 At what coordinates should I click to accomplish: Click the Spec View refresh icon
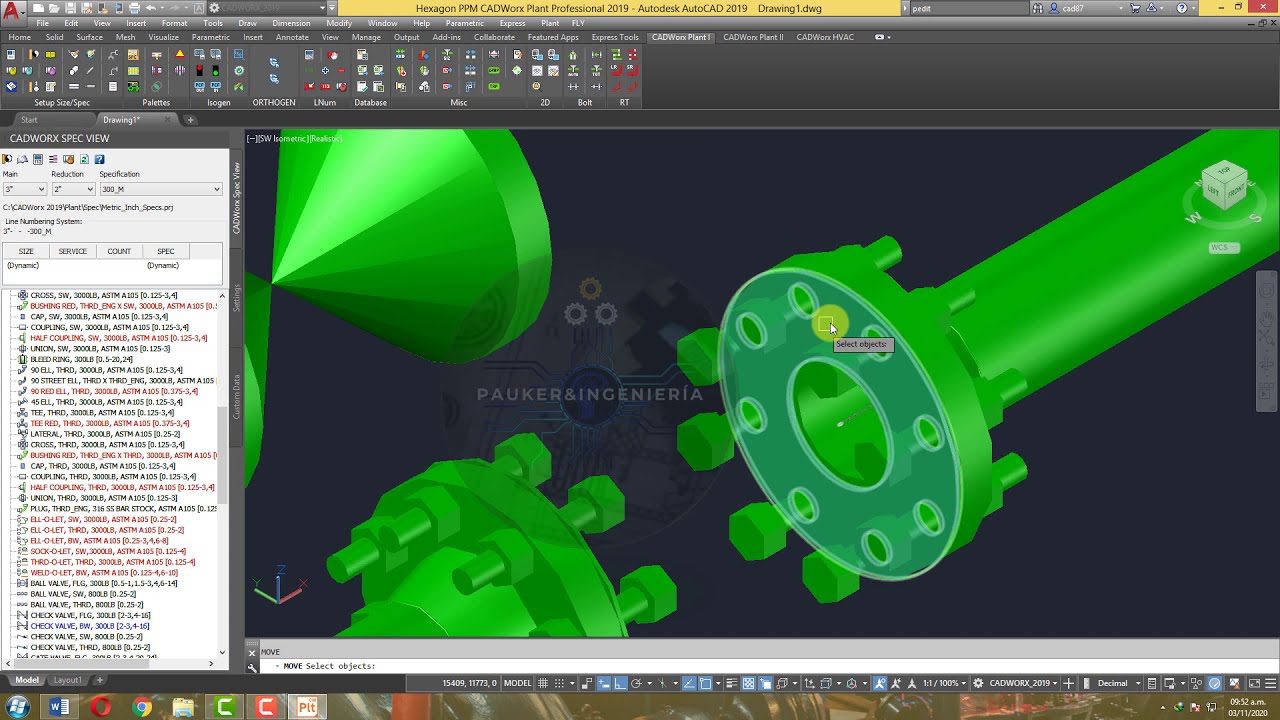click(x=84, y=159)
